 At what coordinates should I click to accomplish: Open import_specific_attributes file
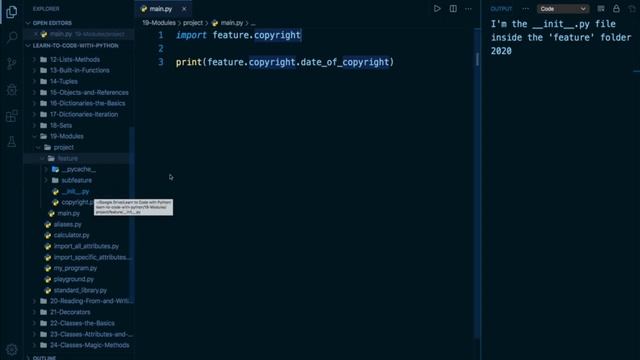tap(91, 257)
